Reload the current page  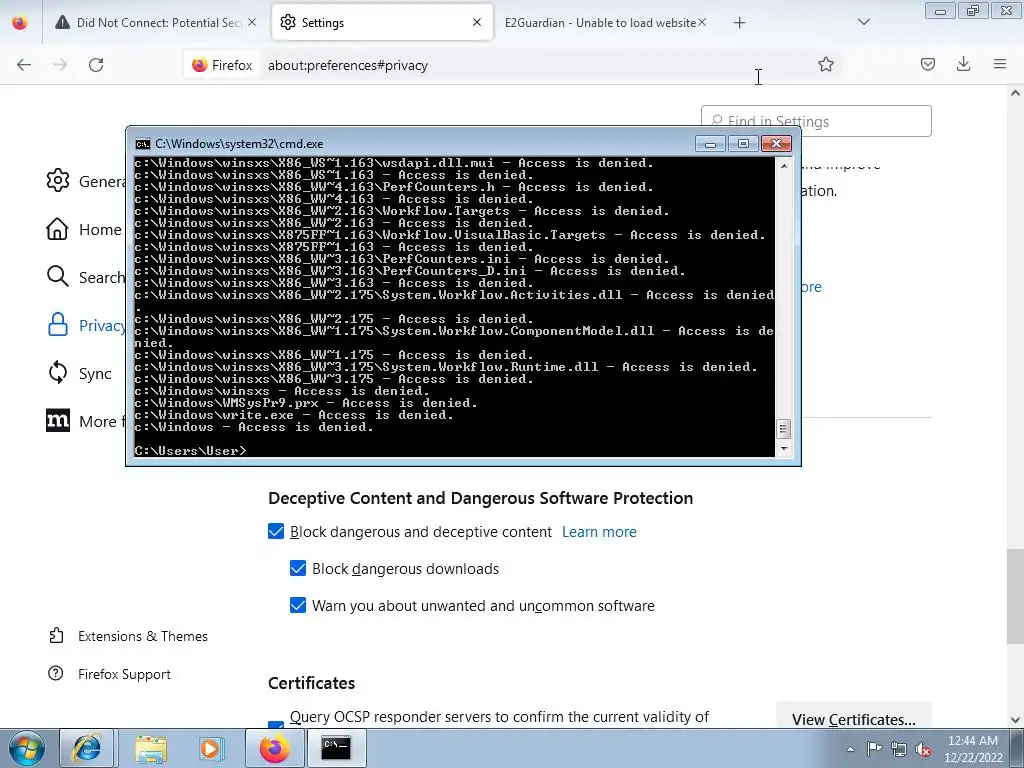click(96, 65)
